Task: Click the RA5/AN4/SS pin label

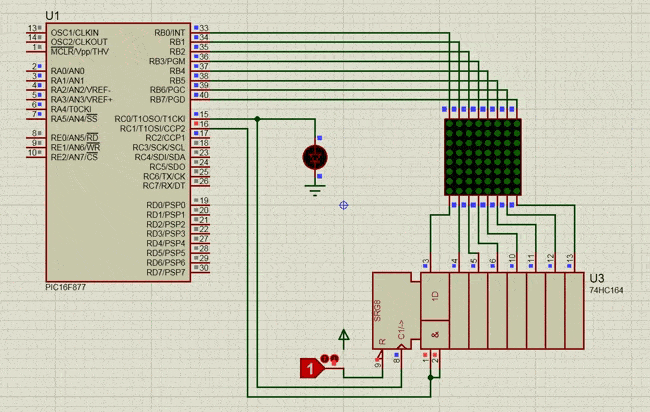Action: (74, 119)
